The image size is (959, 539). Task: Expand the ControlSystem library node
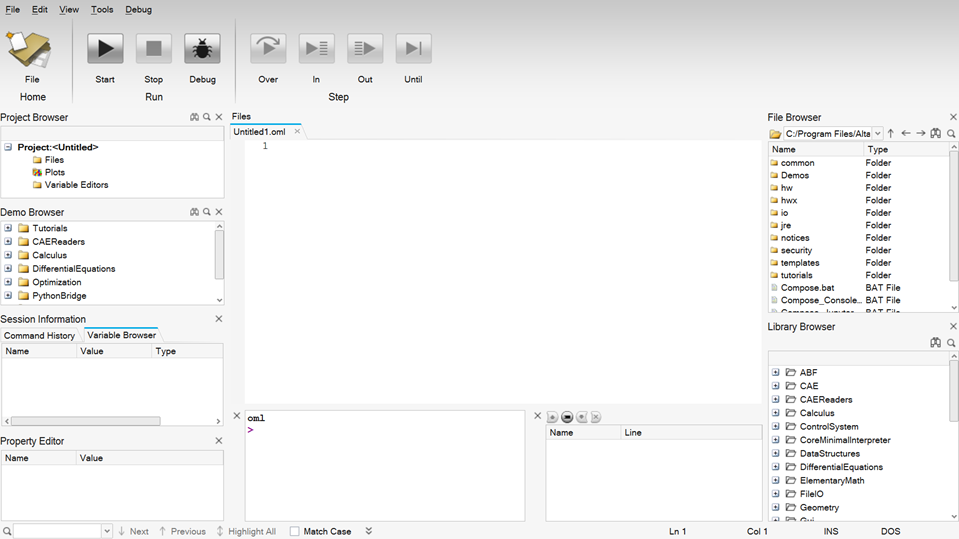click(x=776, y=427)
